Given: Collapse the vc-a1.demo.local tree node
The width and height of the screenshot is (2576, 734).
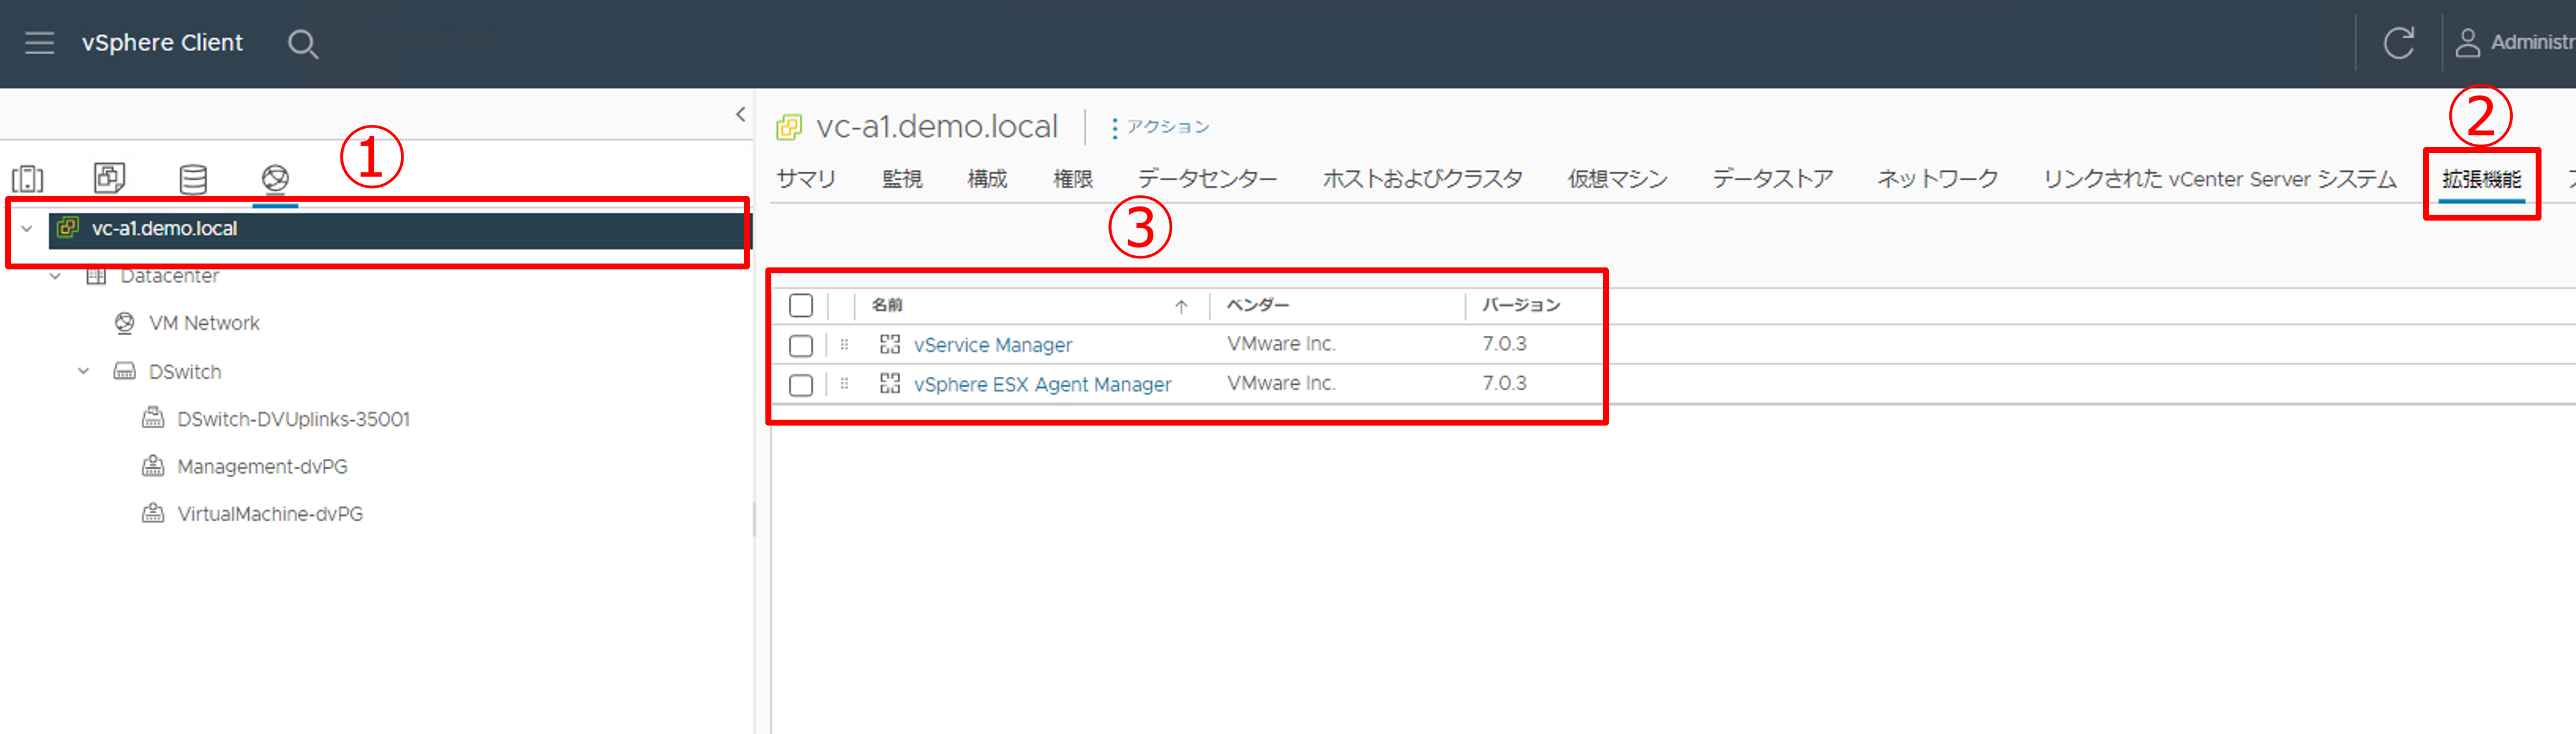Looking at the screenshot, I should [27, 229].
